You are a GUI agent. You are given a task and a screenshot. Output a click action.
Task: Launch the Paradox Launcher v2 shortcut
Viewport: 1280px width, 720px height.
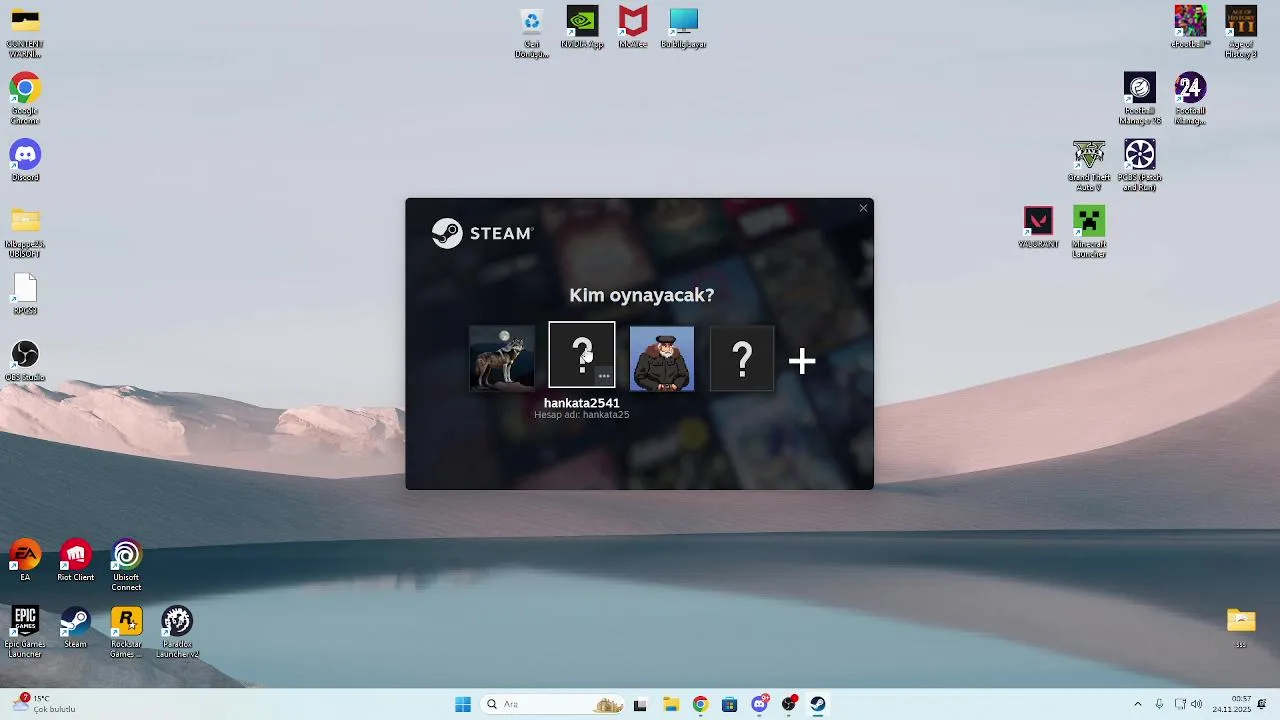pos(177,633)
